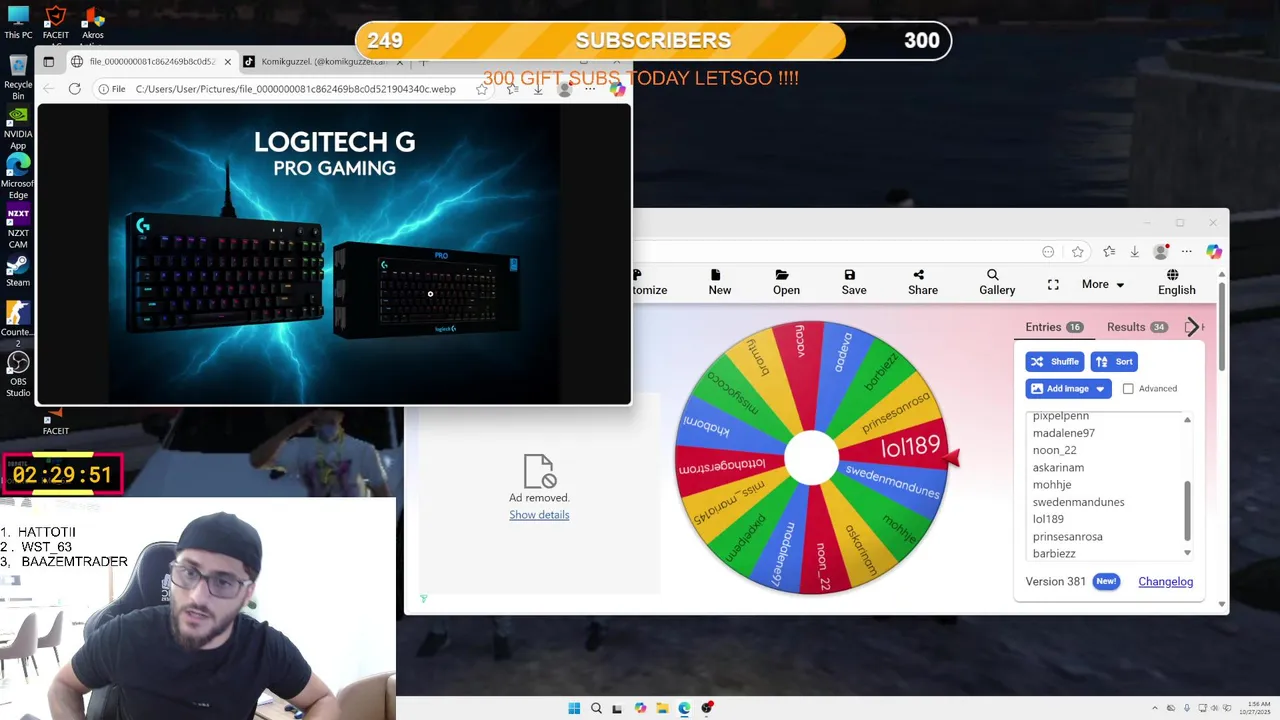Viewport: 1280px width, 720px height.
Task: Spin the wheel by clicking its center
Action: tap(811, 458)
